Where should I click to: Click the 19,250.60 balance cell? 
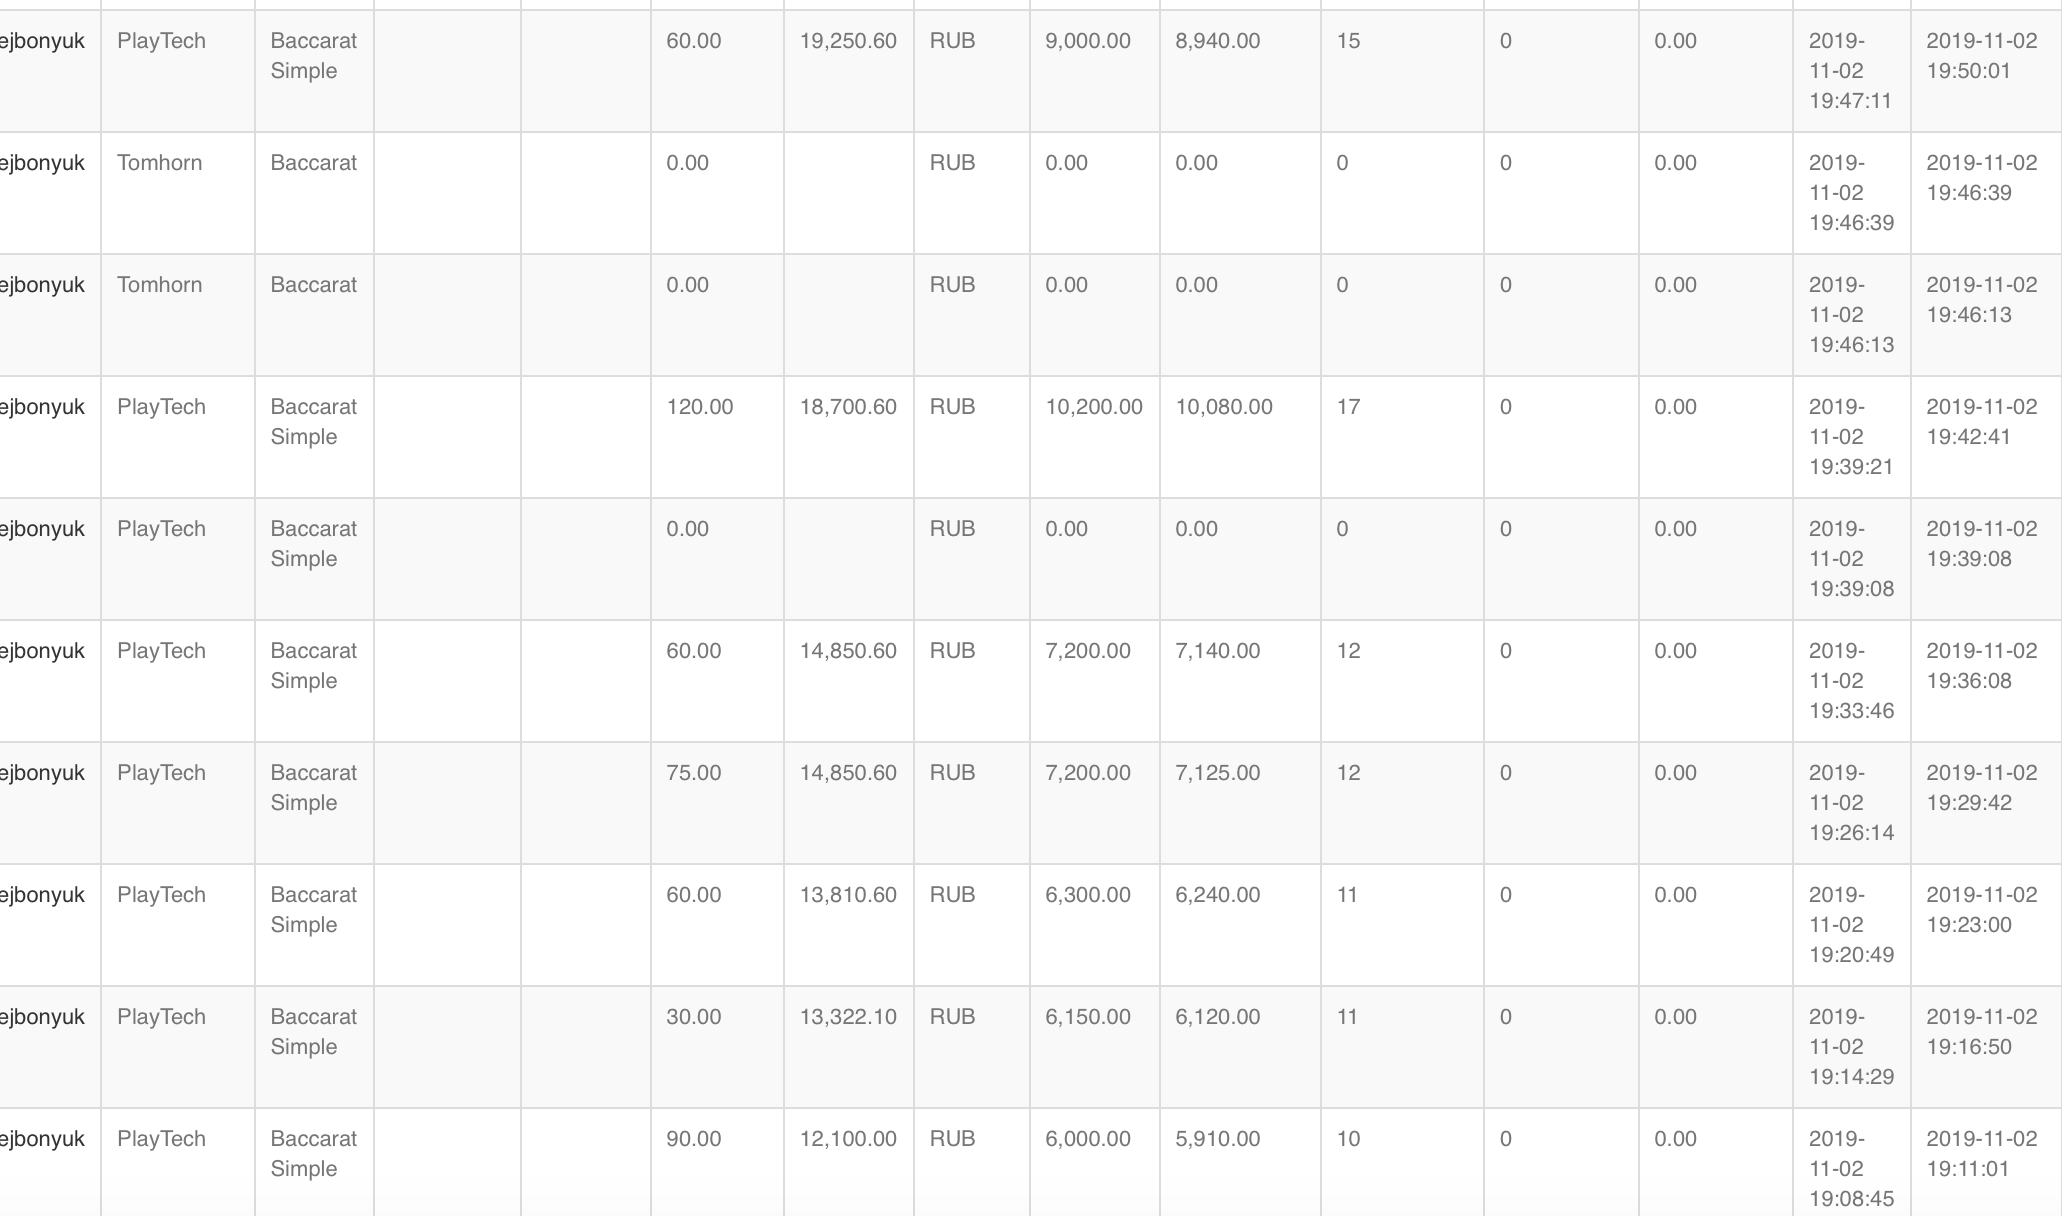[848, 41]
